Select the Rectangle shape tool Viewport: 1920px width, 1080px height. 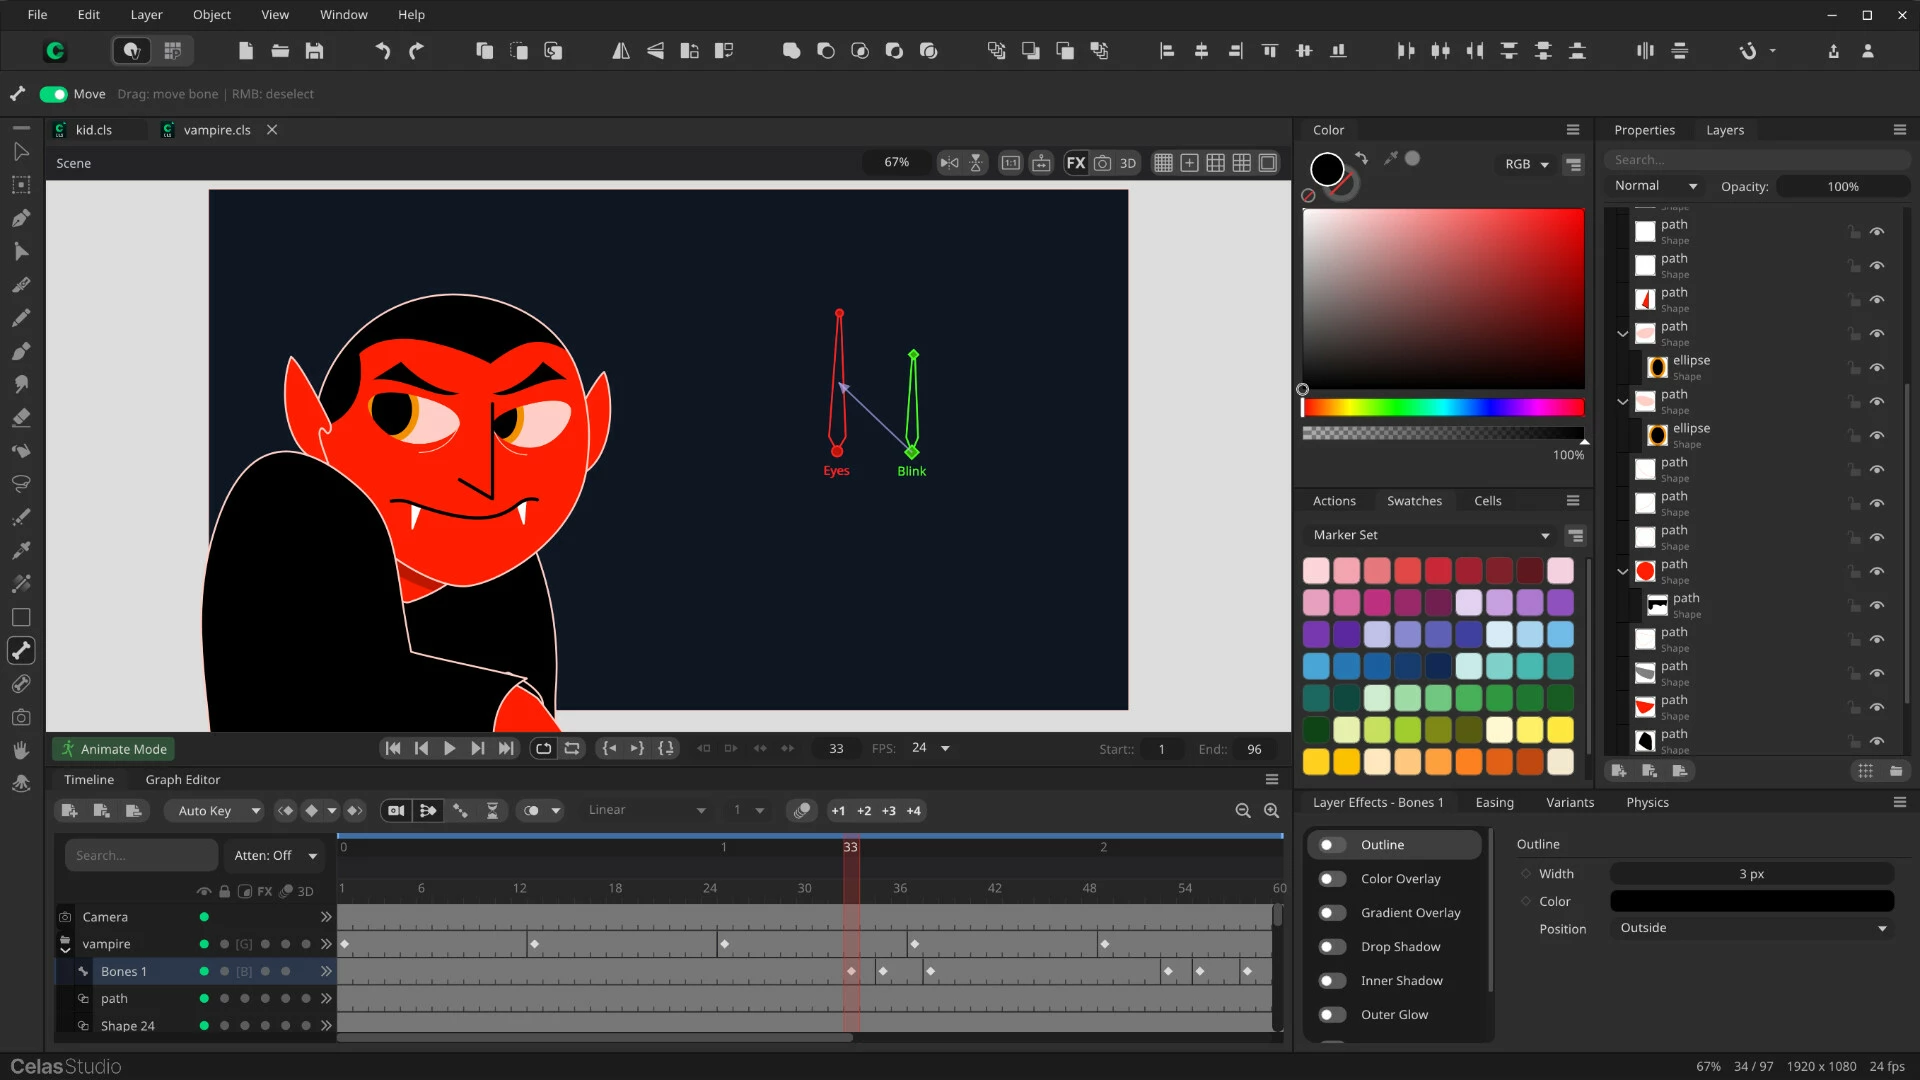[20, 617]
